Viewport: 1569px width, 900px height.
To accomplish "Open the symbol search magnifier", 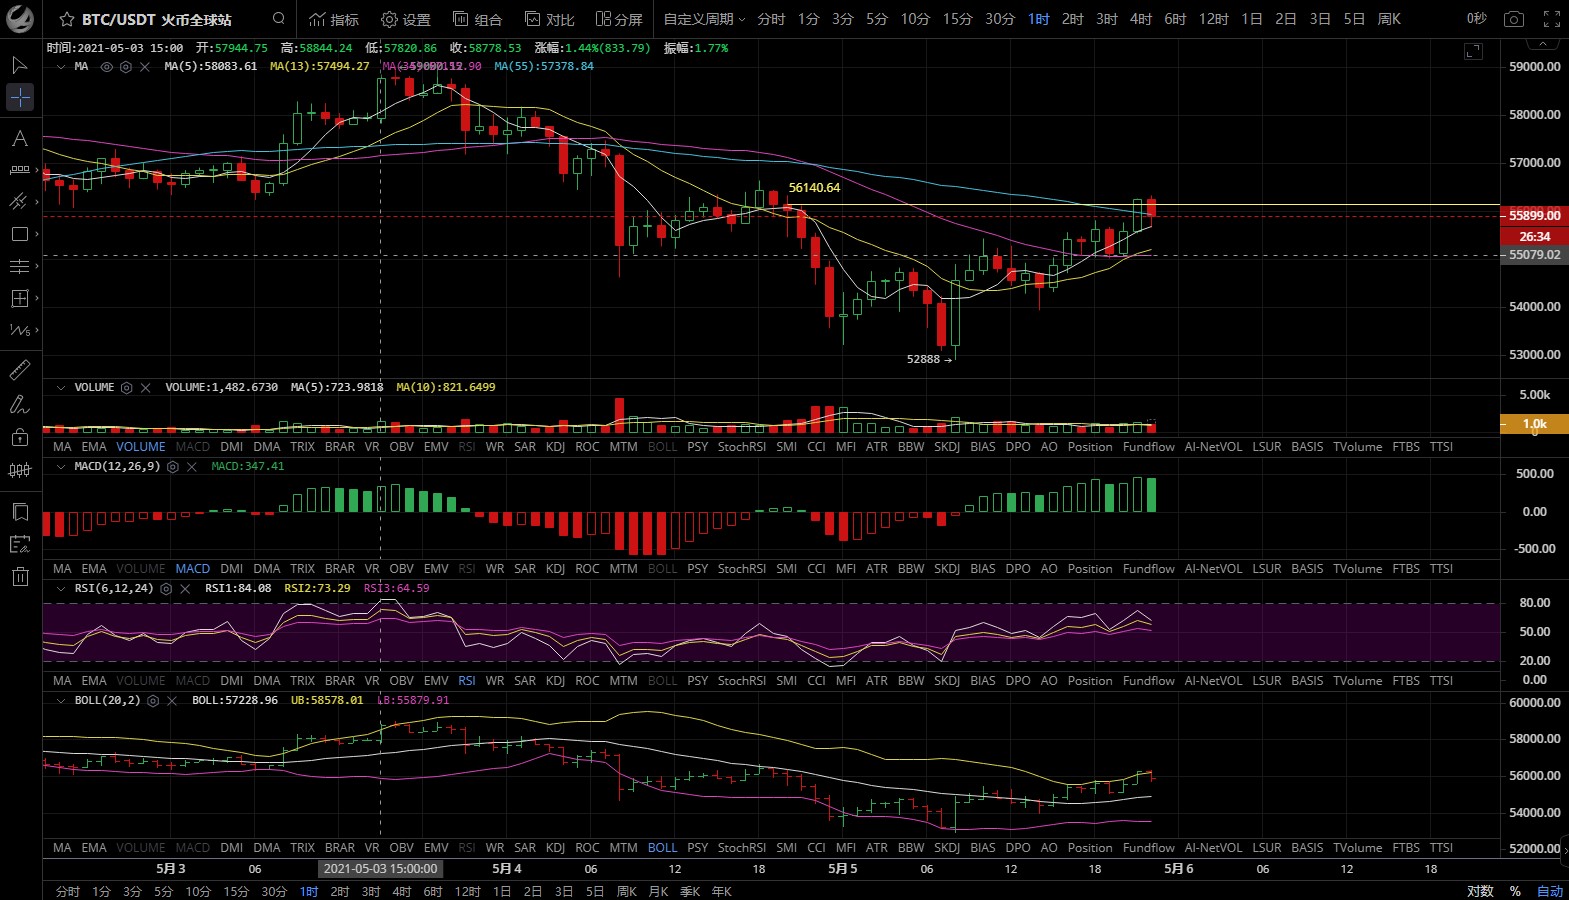I will (279, 18).
